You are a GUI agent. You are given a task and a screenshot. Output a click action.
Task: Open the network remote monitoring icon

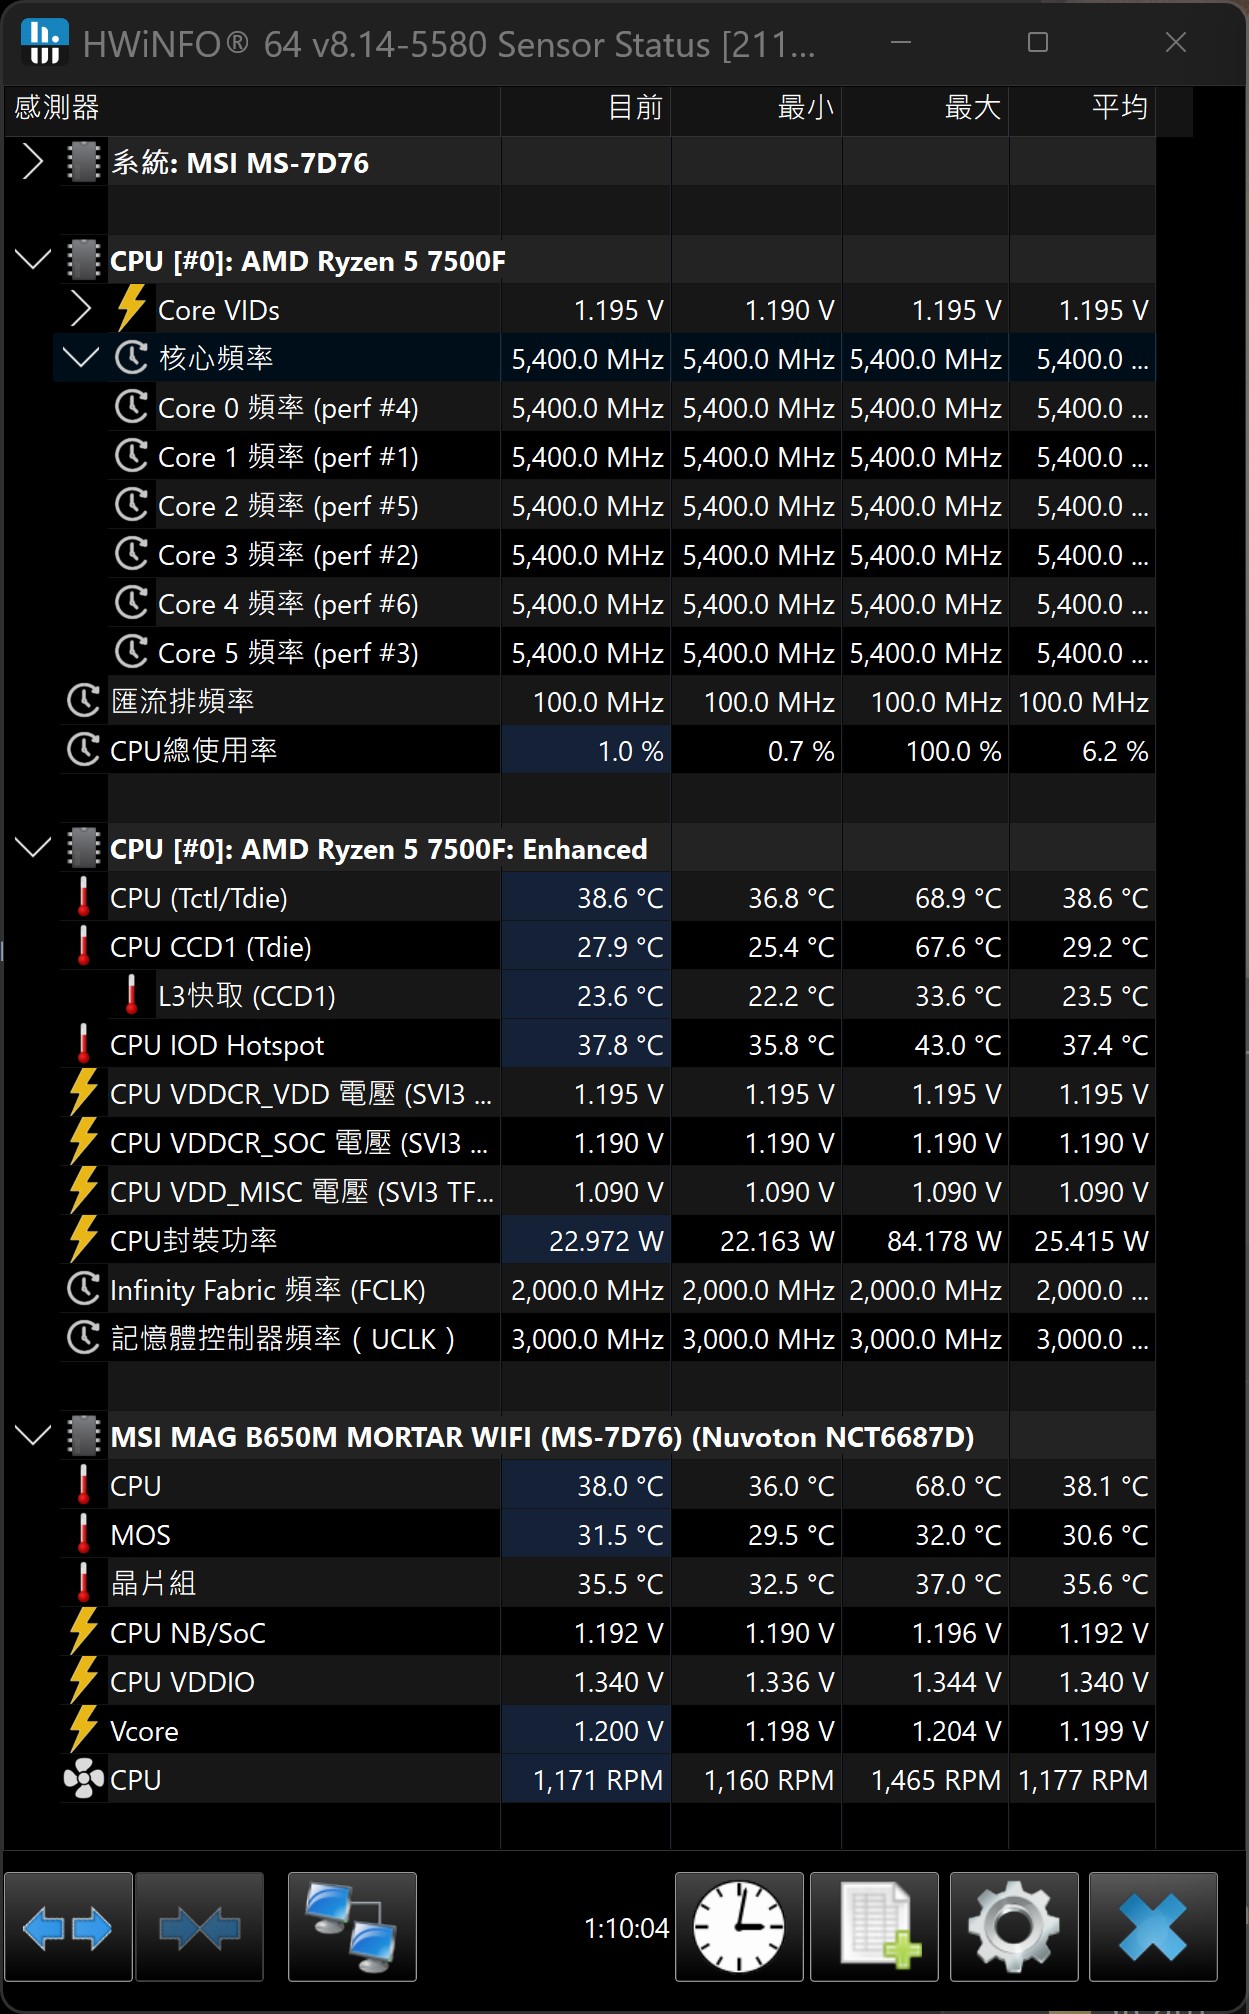[352, 1927]
